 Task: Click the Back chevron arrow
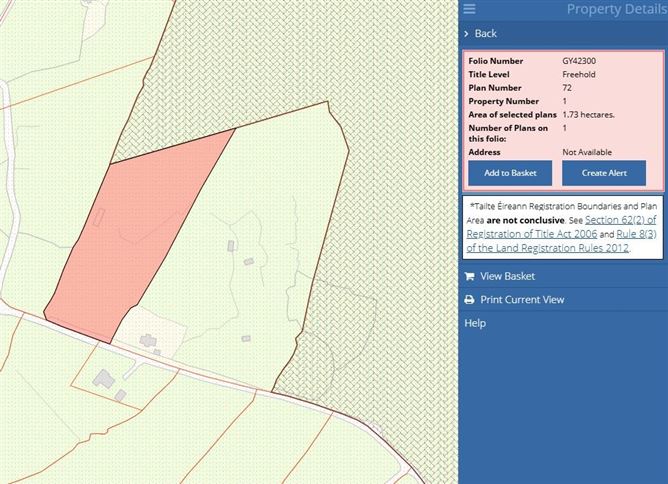click(x=467, y=34)
